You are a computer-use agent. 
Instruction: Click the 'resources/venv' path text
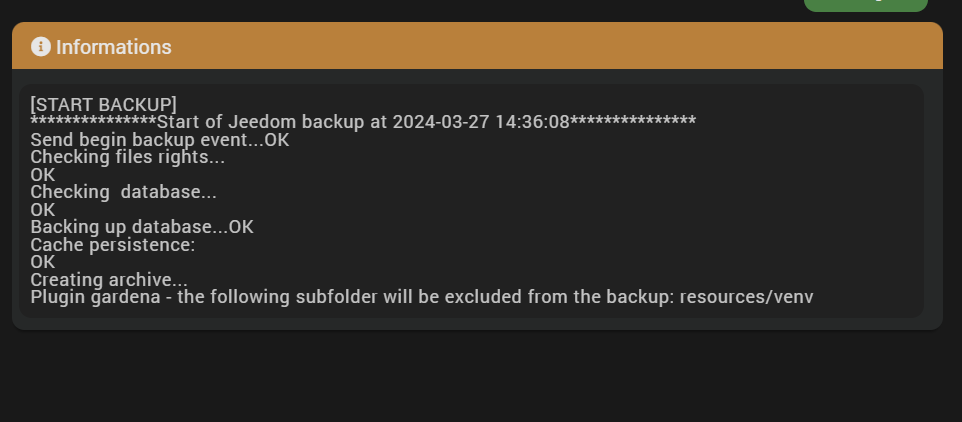[747, 297]
